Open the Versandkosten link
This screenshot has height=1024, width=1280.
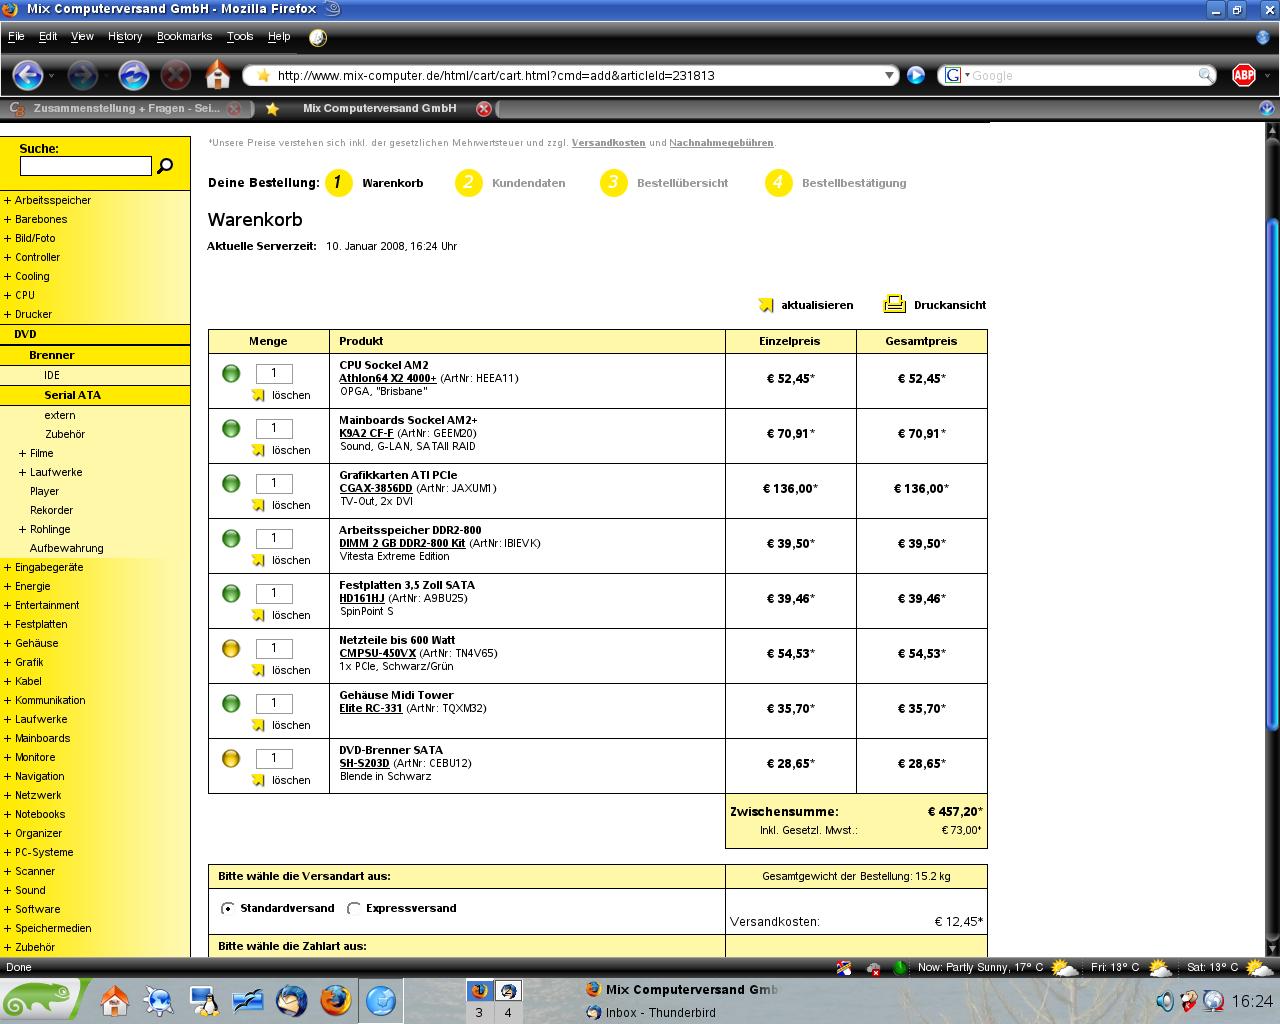pyautogui.click(x=608, y=143)
